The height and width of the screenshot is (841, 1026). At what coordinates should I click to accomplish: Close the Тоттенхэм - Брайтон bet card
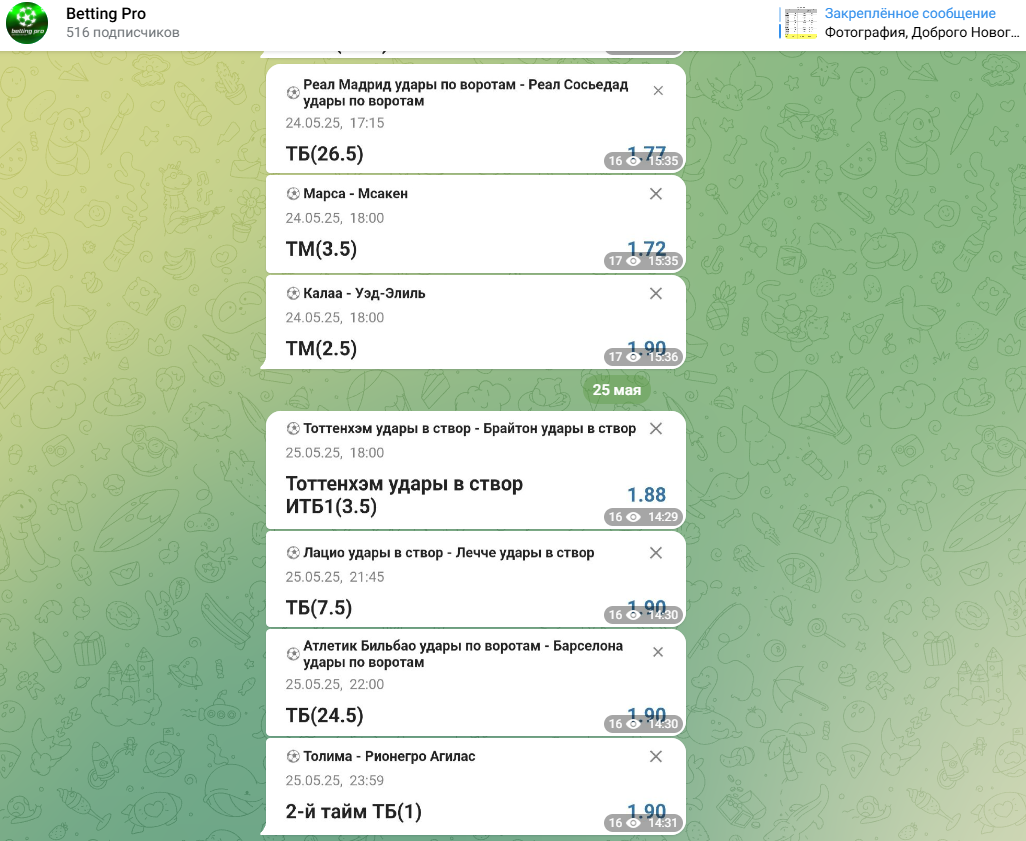point(656,429)
